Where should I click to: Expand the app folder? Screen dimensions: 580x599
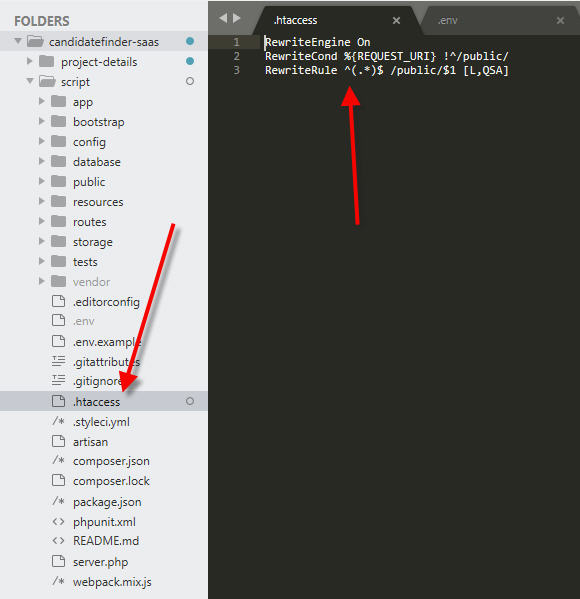[42, 101]
